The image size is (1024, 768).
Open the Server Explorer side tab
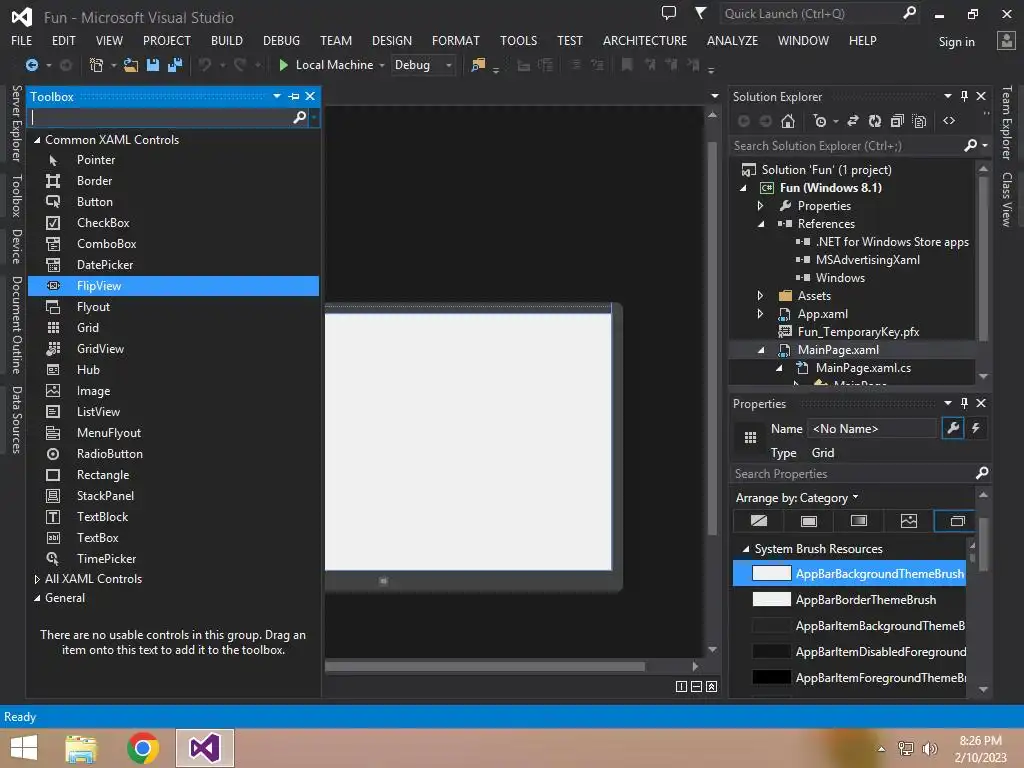16,123
